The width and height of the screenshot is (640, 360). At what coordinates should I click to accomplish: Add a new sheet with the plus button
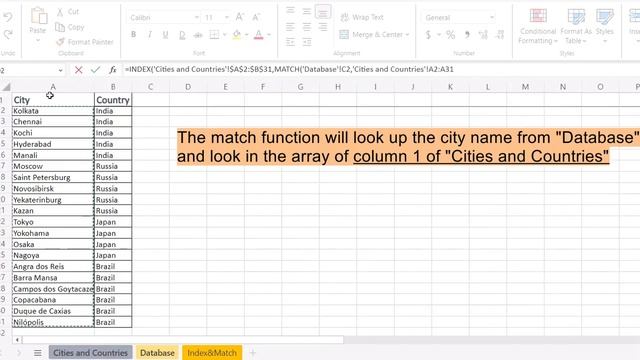tap(252, 353)
